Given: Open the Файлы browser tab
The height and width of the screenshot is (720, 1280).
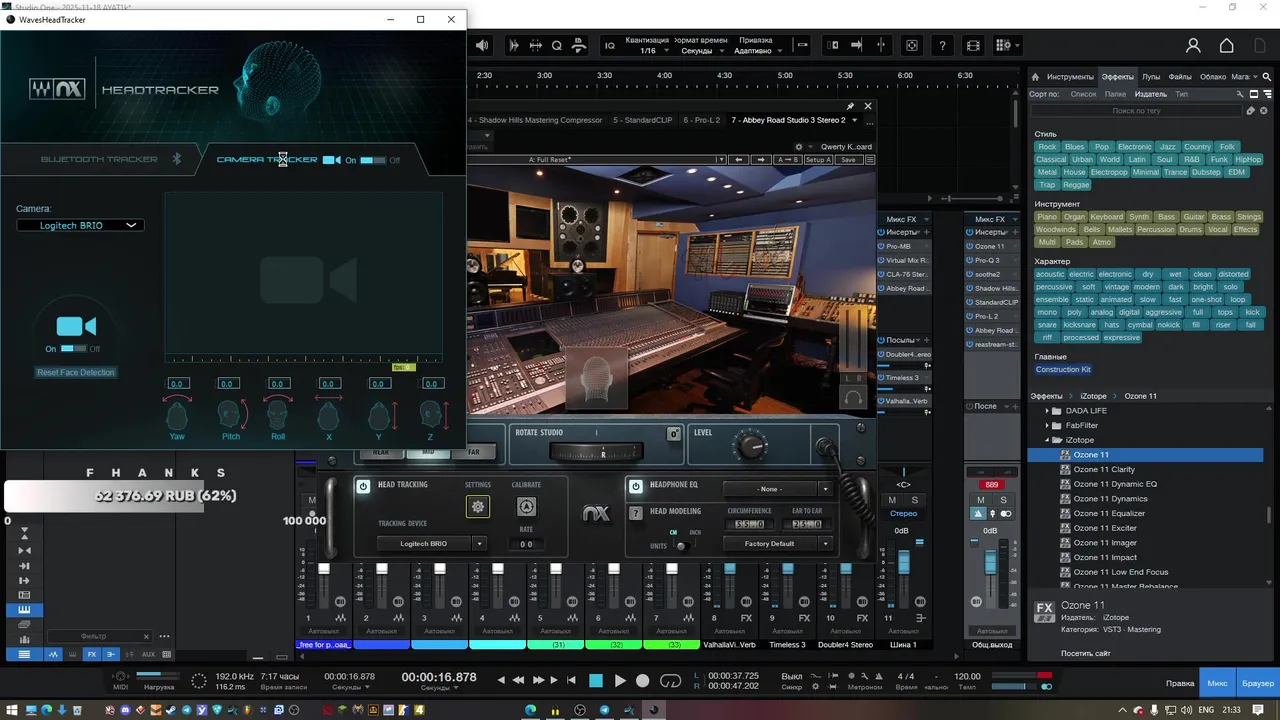Looking at the screenshot, I should [1180, 77].
